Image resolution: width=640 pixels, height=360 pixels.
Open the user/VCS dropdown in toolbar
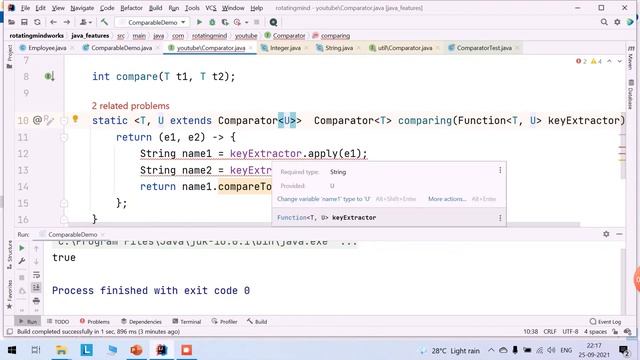tap(85, 22)
